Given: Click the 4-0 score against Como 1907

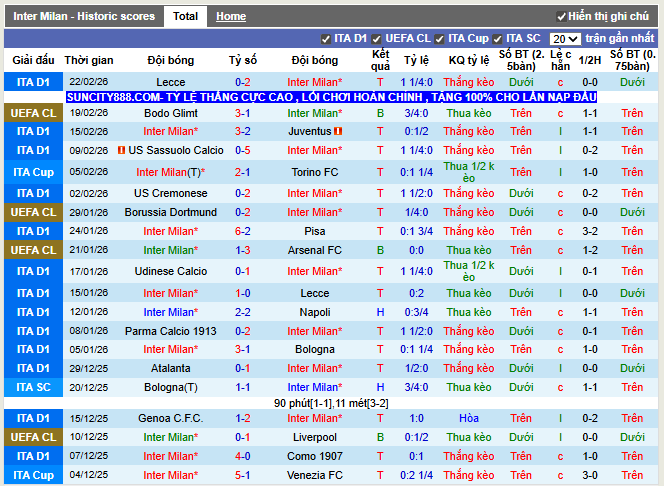Looking at the screenshot, I should tap(243, 456).
